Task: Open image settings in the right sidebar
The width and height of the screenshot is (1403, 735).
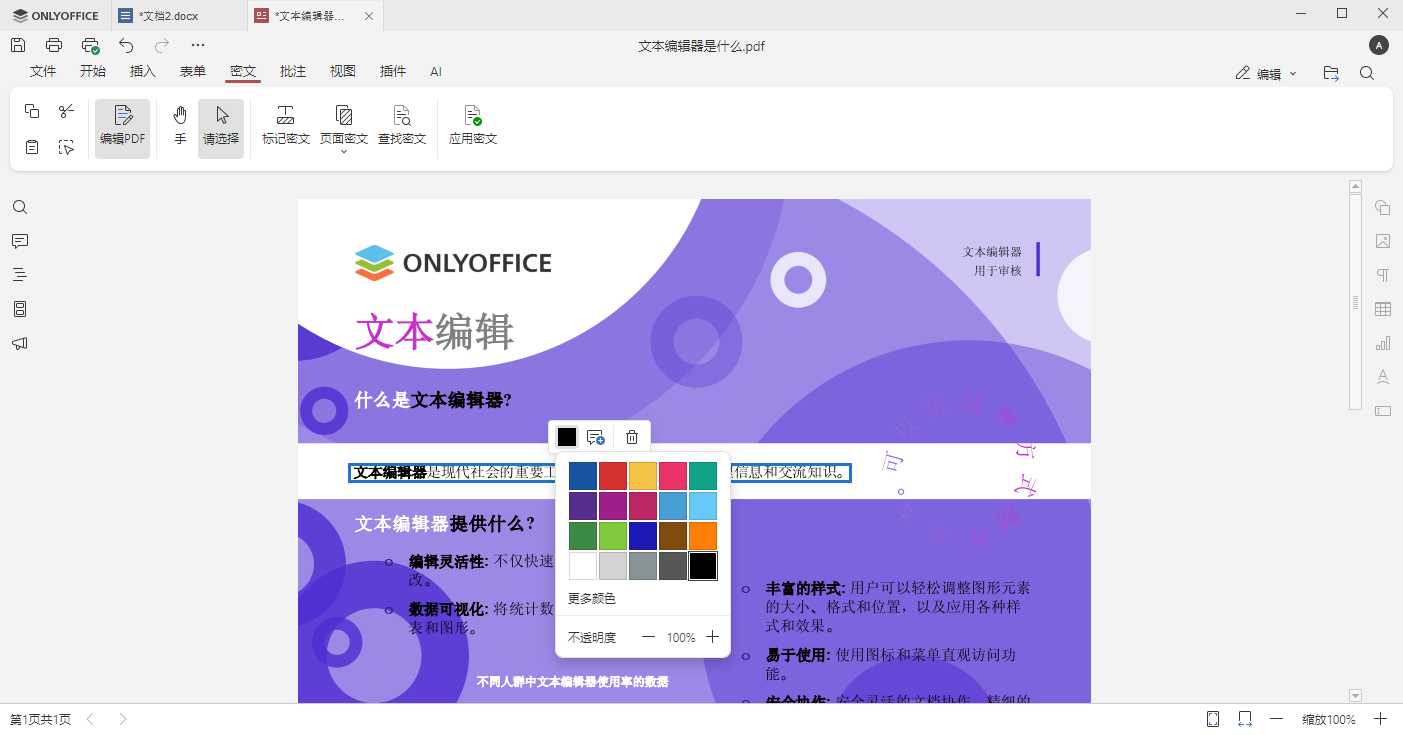Action: (x=1383, y=241)
